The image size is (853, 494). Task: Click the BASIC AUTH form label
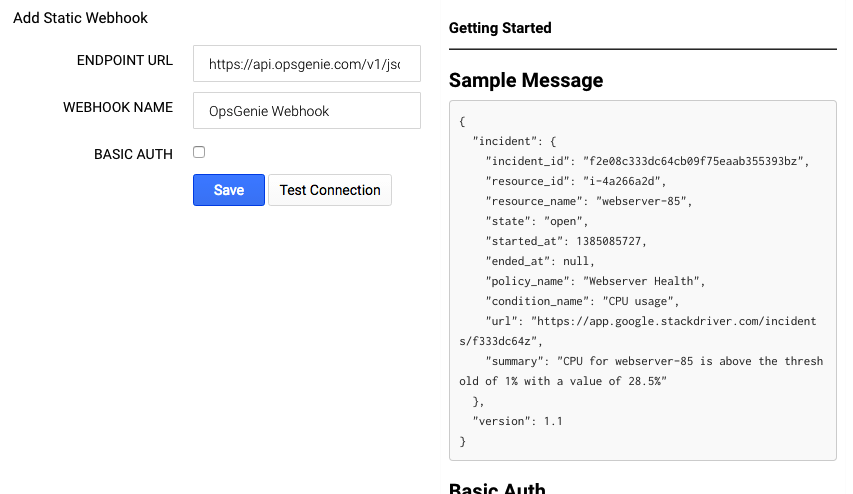pyautogui.click(x=133, y=155)
